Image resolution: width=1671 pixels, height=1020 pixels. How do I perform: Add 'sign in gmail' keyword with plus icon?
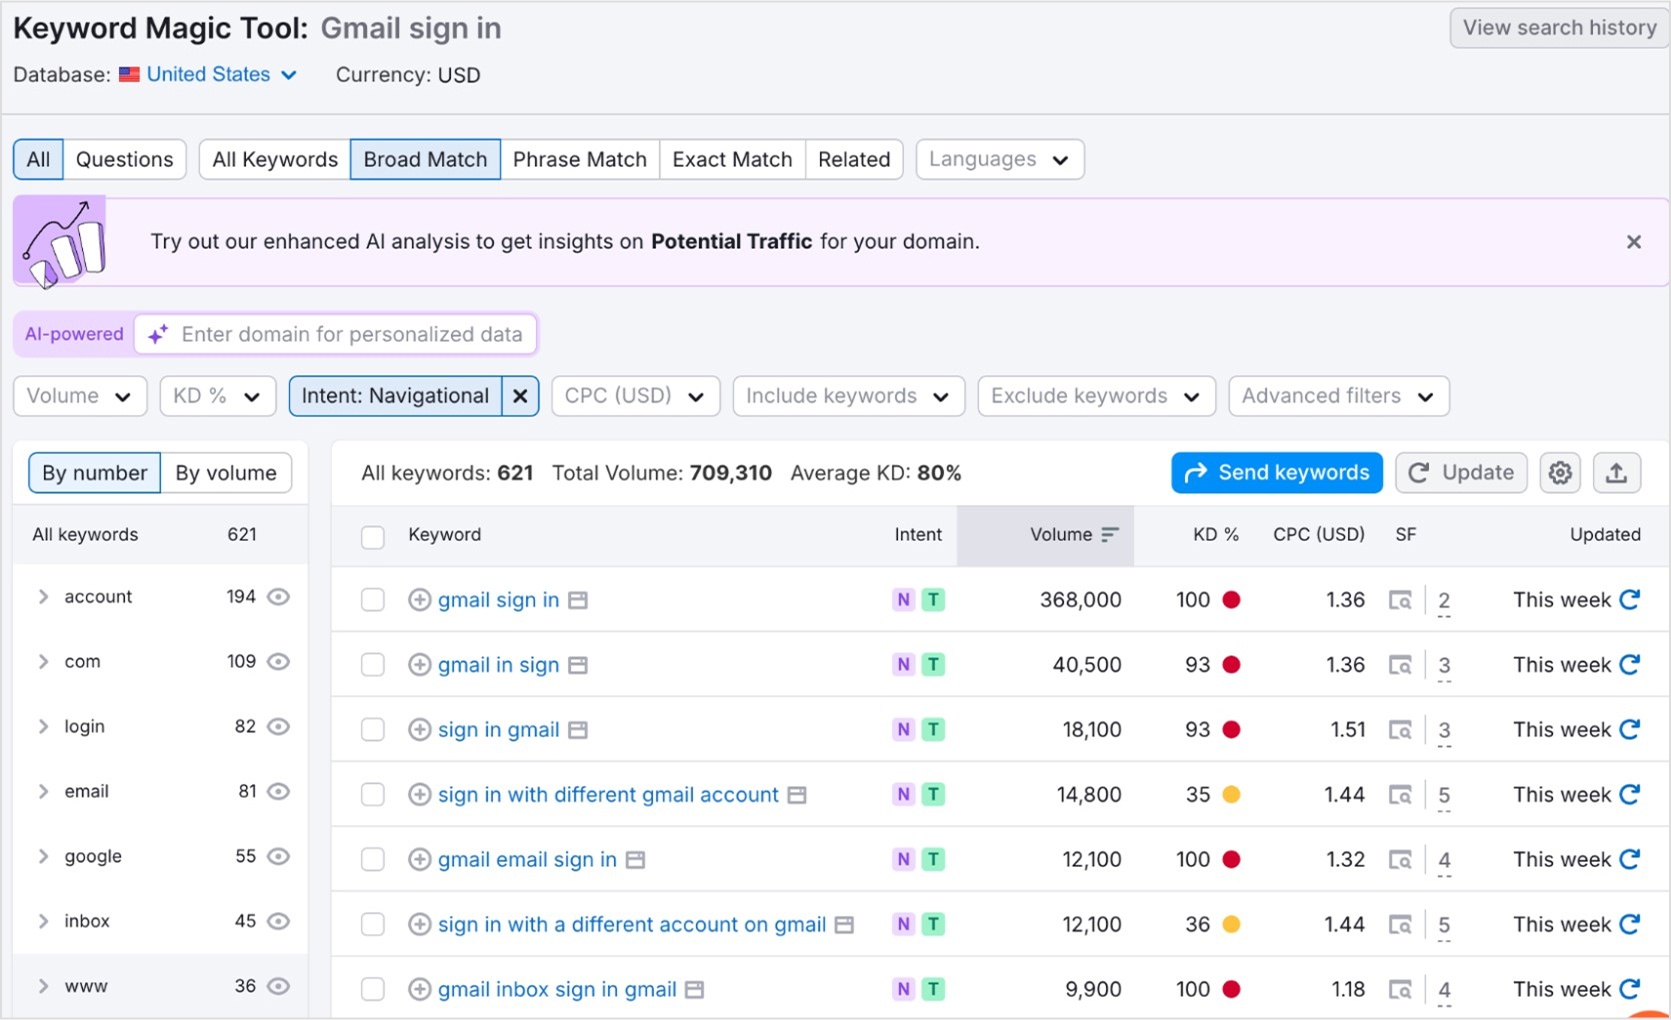(x=419, y=730)
